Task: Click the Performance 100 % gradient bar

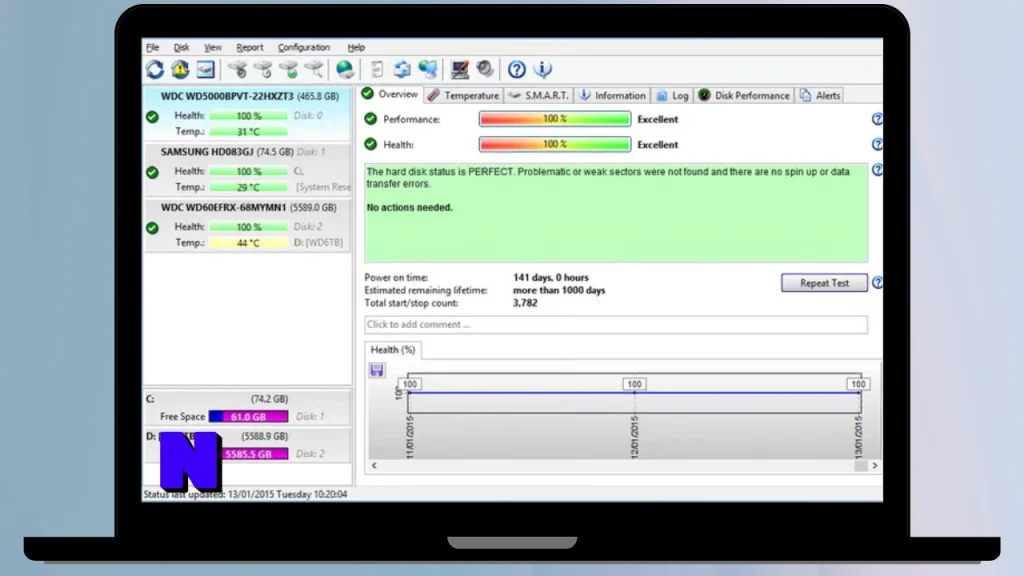Action: [x=555, y=119]
